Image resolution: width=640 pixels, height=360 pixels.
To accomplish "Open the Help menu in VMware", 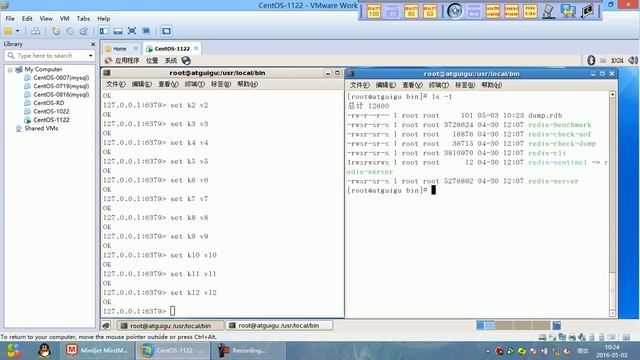I will (x=103, y=18).
